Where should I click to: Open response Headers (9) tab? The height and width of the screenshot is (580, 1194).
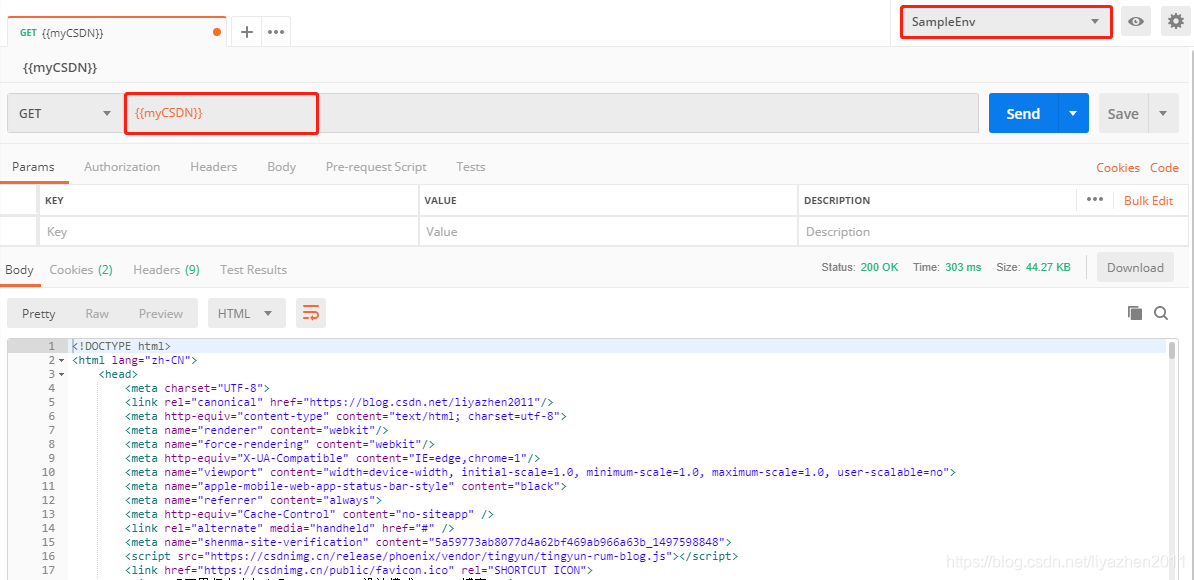[166, 269]
